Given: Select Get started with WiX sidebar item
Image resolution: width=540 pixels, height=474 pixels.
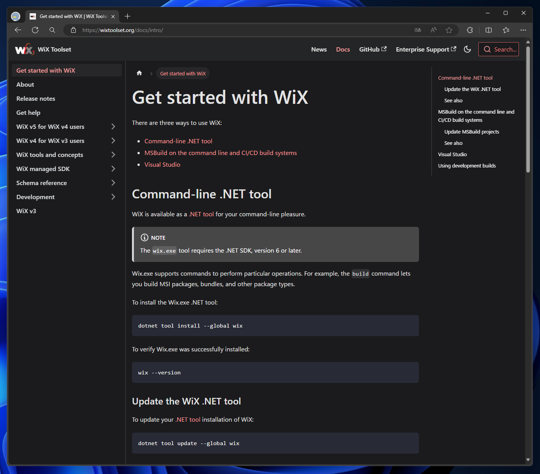Looking at the screenshot, I should (66, 70).
